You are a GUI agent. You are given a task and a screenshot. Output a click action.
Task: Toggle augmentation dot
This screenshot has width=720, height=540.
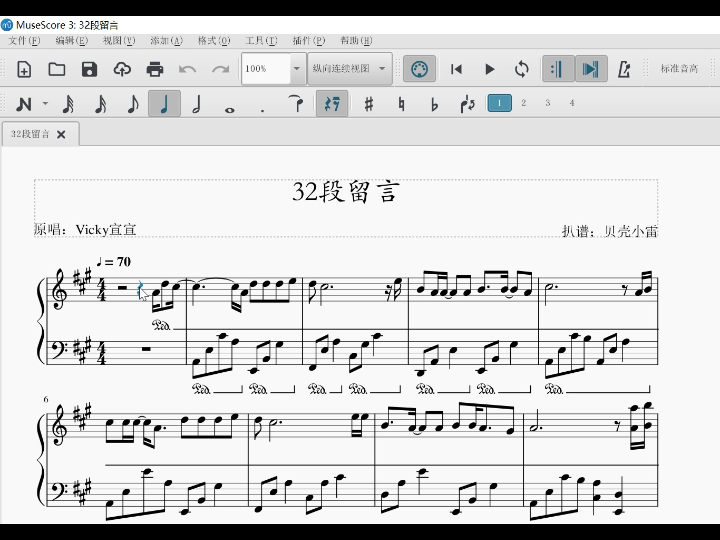pyautogui.click(x=262, y=110)
